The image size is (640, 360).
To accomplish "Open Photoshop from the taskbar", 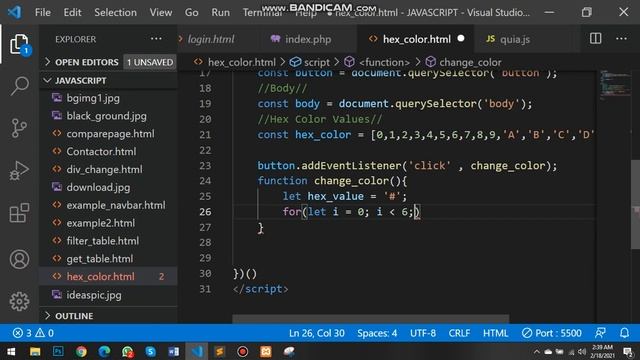I will tap(58, 351).
